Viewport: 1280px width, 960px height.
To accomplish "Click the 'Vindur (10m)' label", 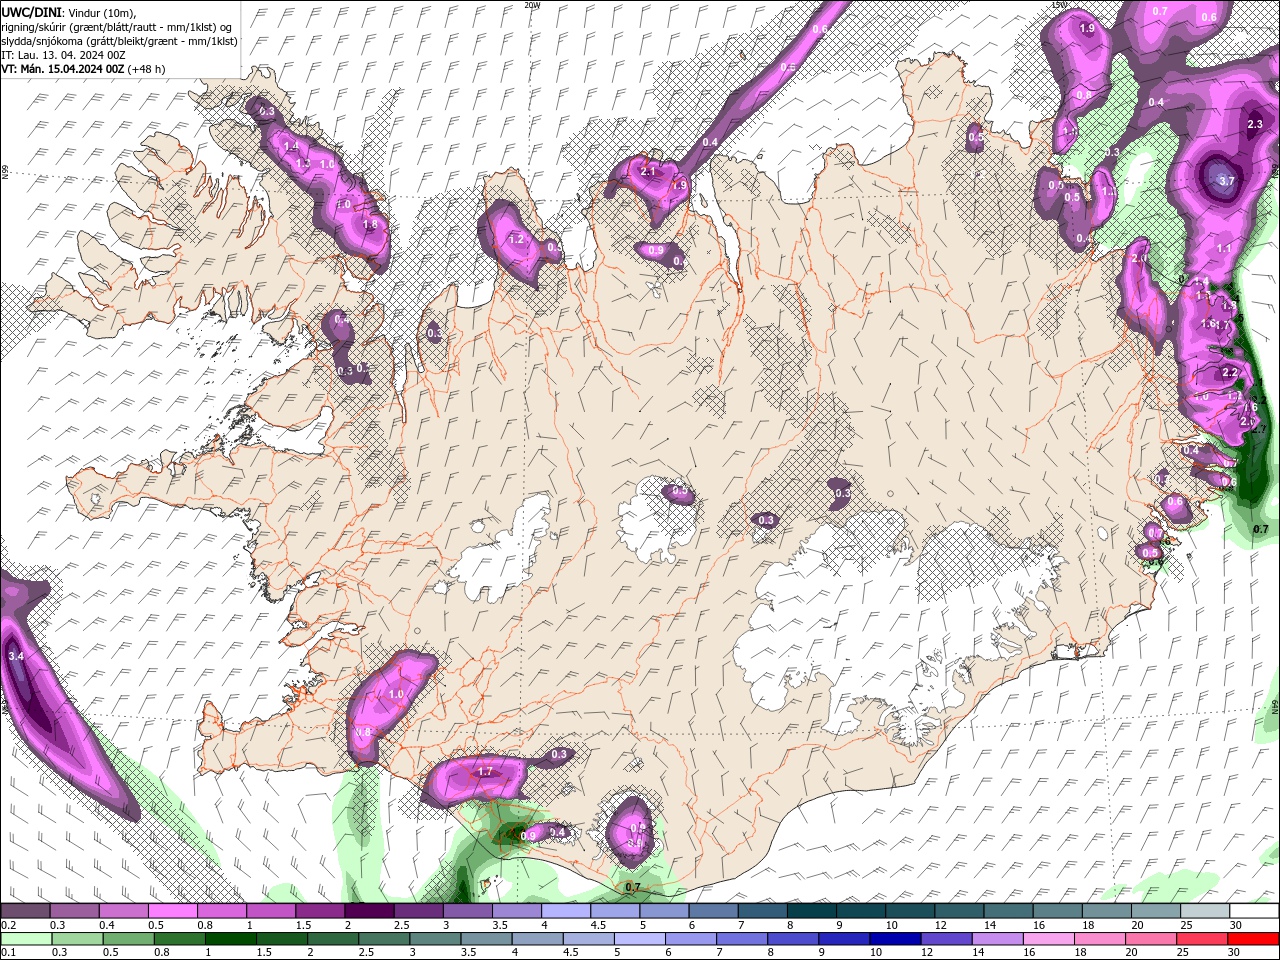I will coord(101,12).
